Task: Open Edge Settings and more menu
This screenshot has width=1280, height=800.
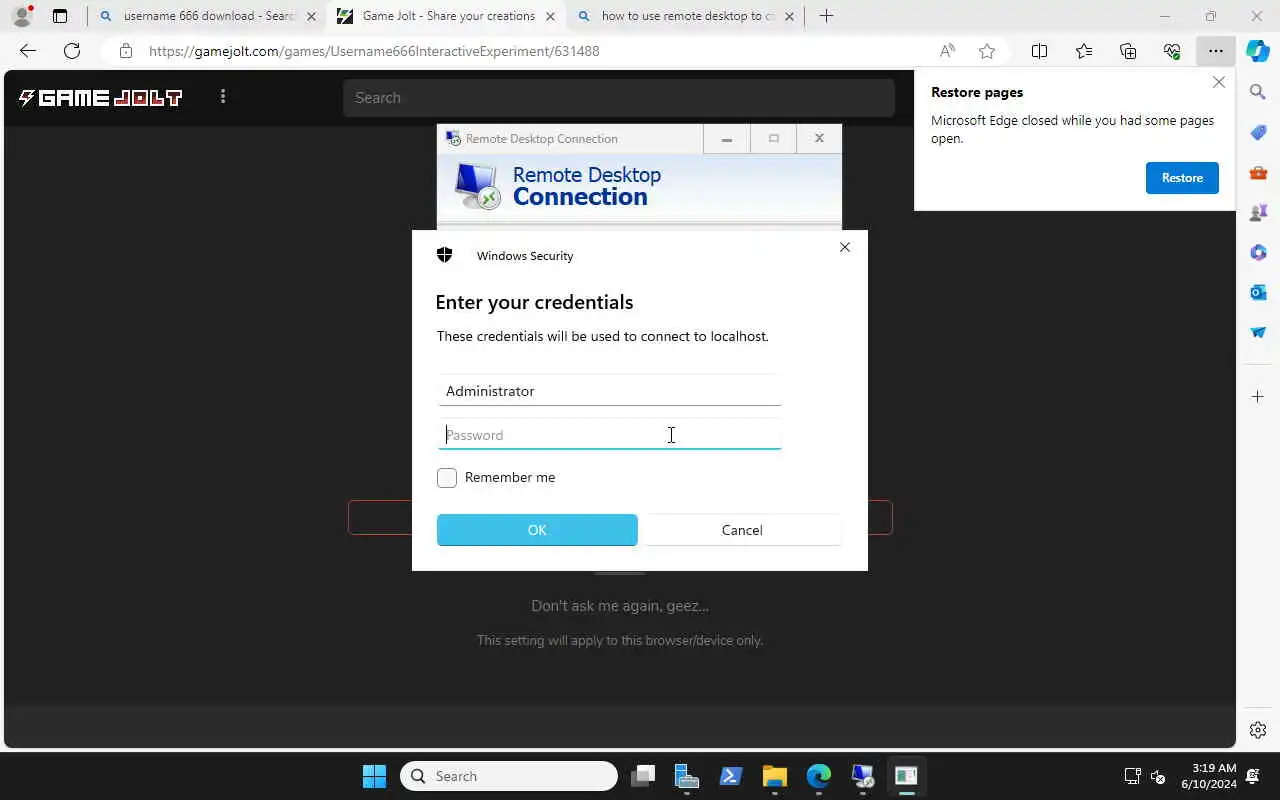Action: click(1216, 51)
